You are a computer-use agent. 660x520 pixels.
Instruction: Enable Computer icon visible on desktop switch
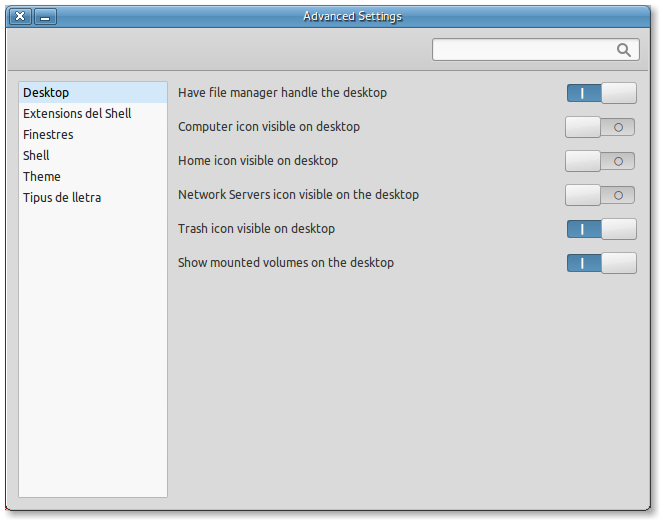[x=600, y=127]
